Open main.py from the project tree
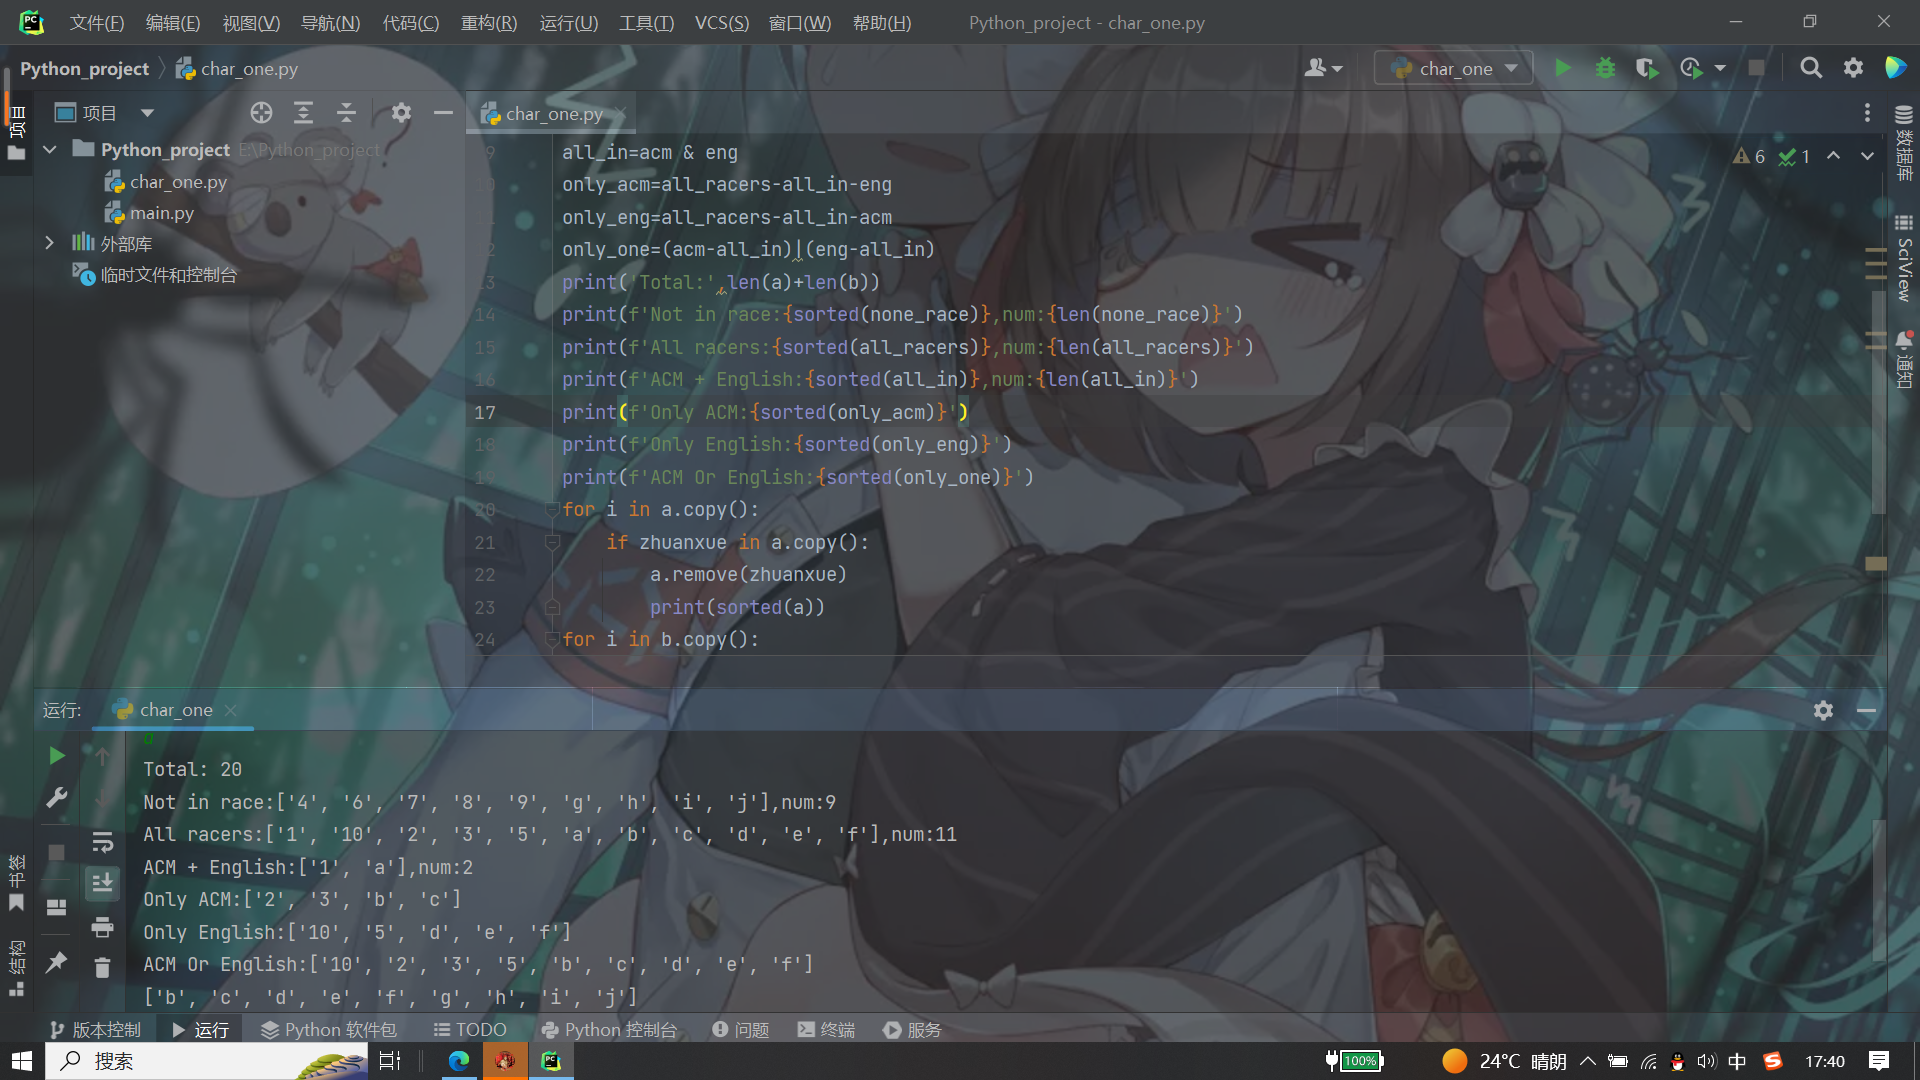The height and width of the screenshot is (1080, 1920). 161,213
